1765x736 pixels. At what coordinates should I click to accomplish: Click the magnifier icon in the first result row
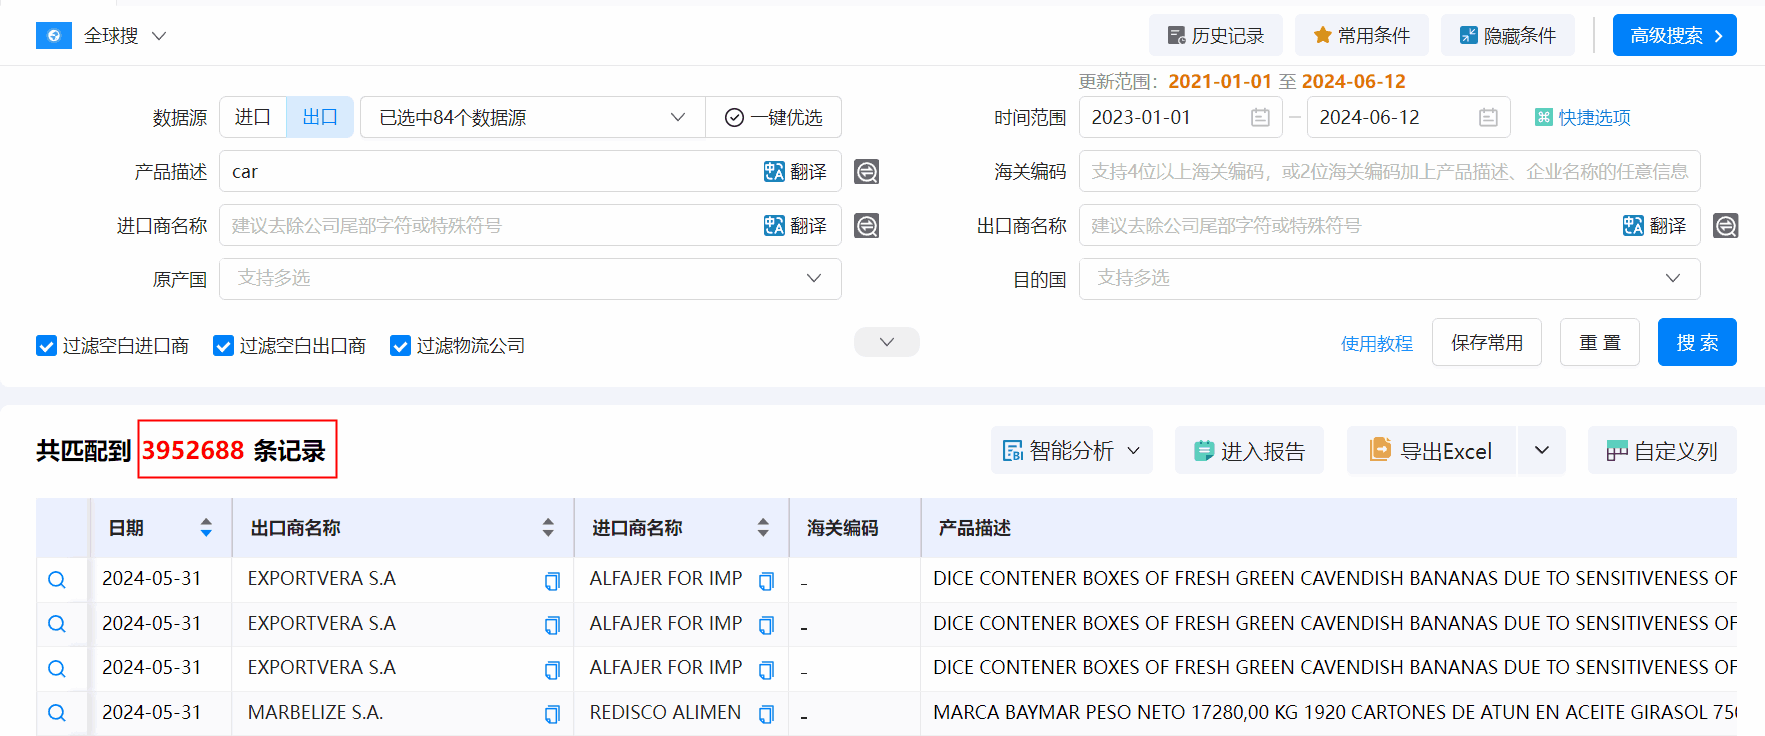click(57, 580)
